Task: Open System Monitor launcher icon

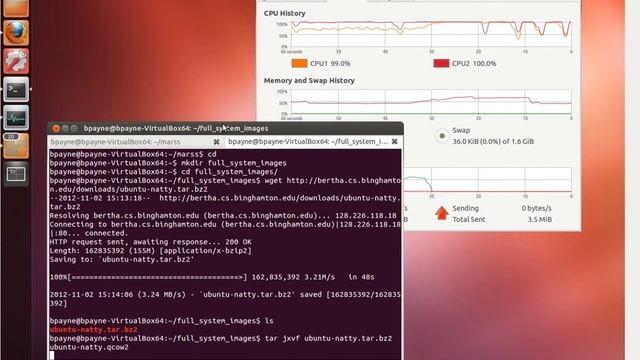Action: [x=16, y=118]
